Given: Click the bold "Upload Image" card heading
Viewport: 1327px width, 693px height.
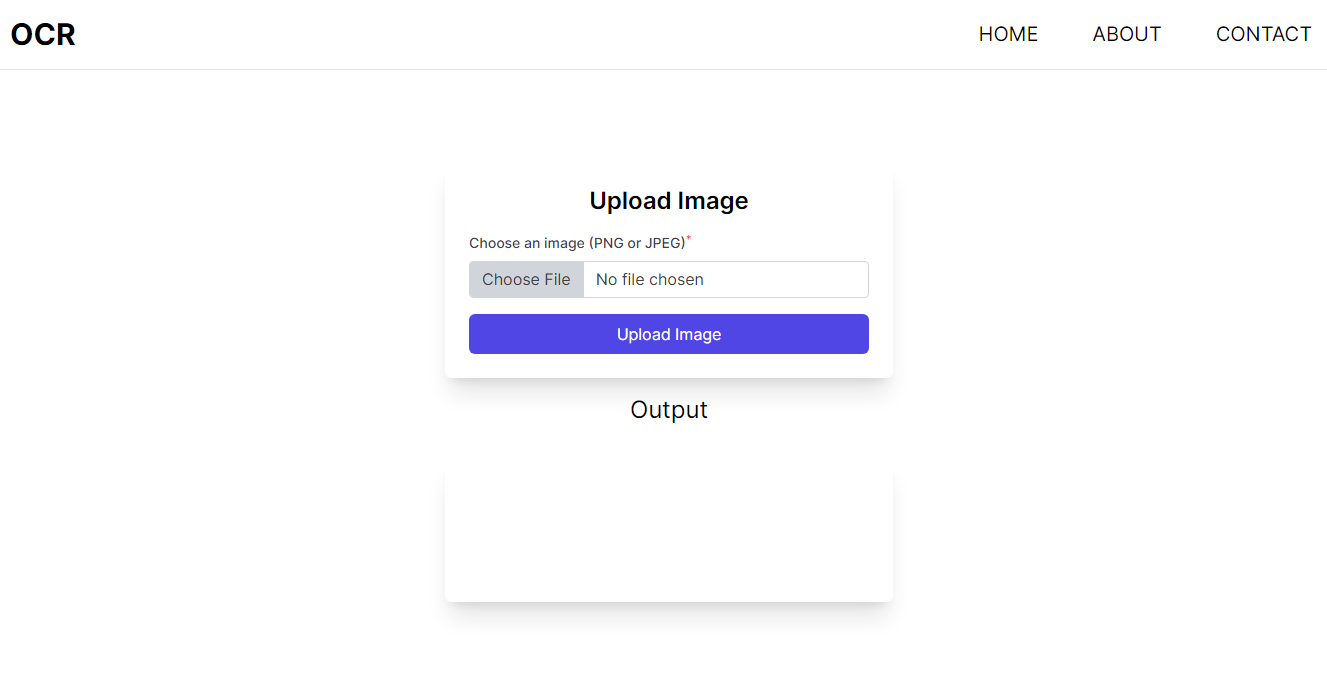Looking at the screenshot, I should click(668, 201).
